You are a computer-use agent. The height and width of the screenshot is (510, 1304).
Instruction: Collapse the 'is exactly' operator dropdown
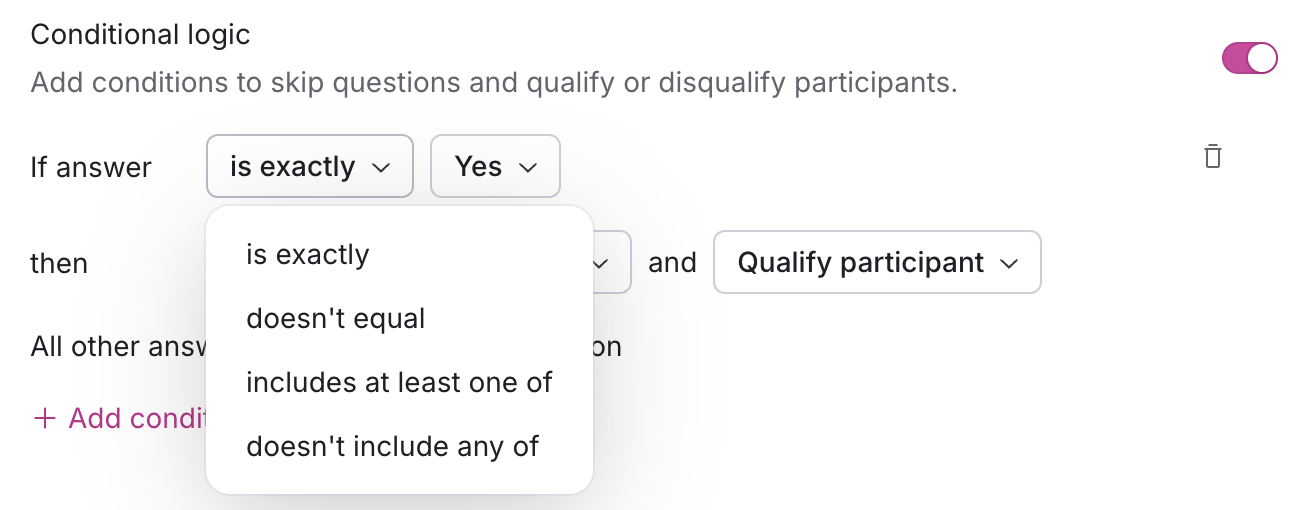click(309, 166)
